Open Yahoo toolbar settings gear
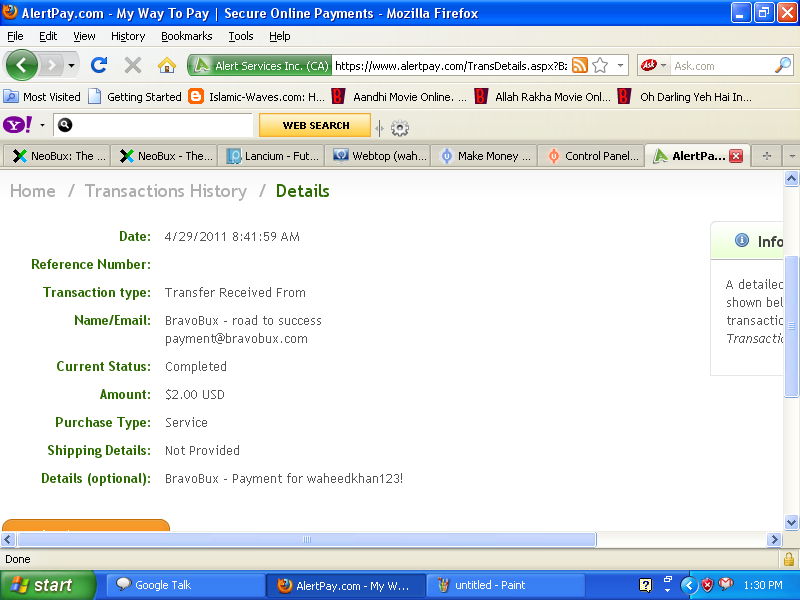The width and height of the screenshot is (800, 600). pos(399,128)
